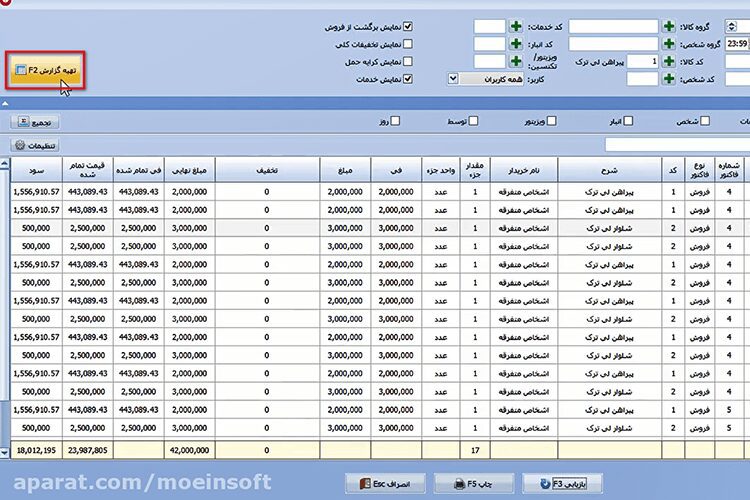
Task: Click the table search input field
Action: (x=677, y=144)
